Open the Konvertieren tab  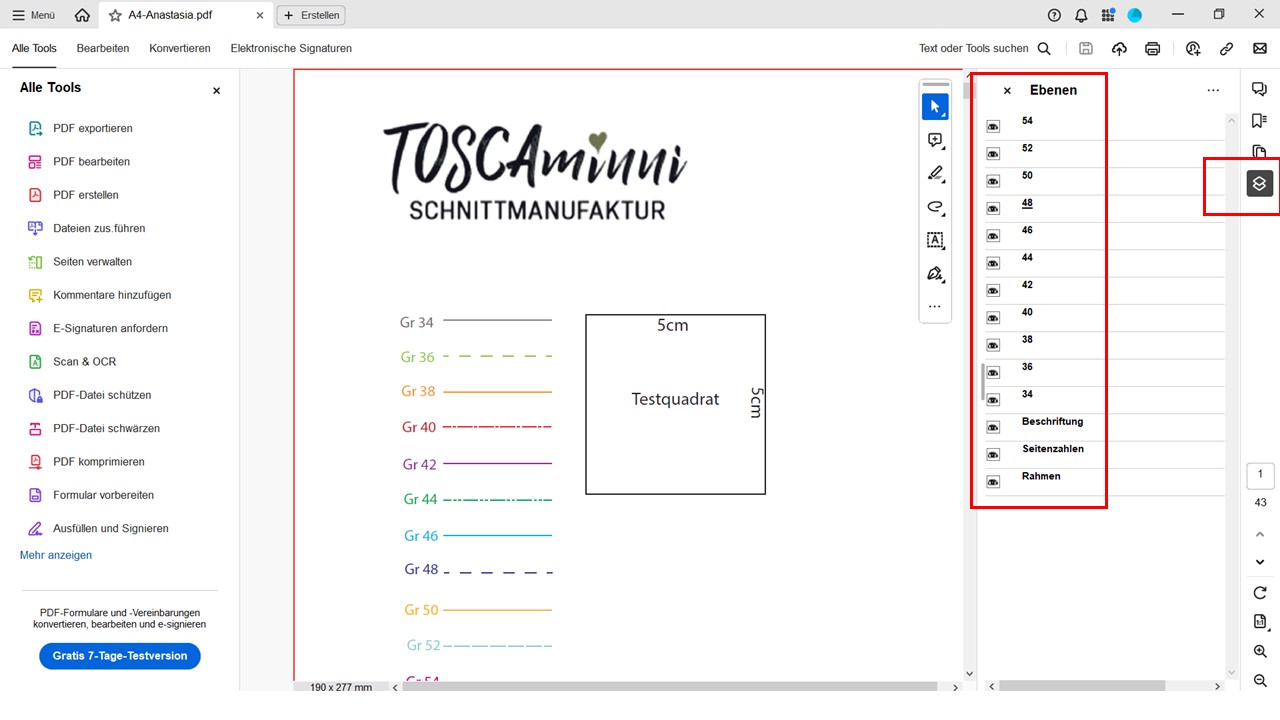point(180,48)
